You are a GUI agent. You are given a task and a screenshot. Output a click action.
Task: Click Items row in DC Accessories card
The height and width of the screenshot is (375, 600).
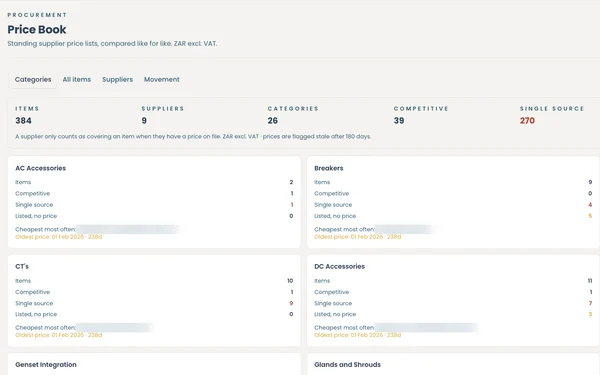pyautogui.click(x=453, y=281)
